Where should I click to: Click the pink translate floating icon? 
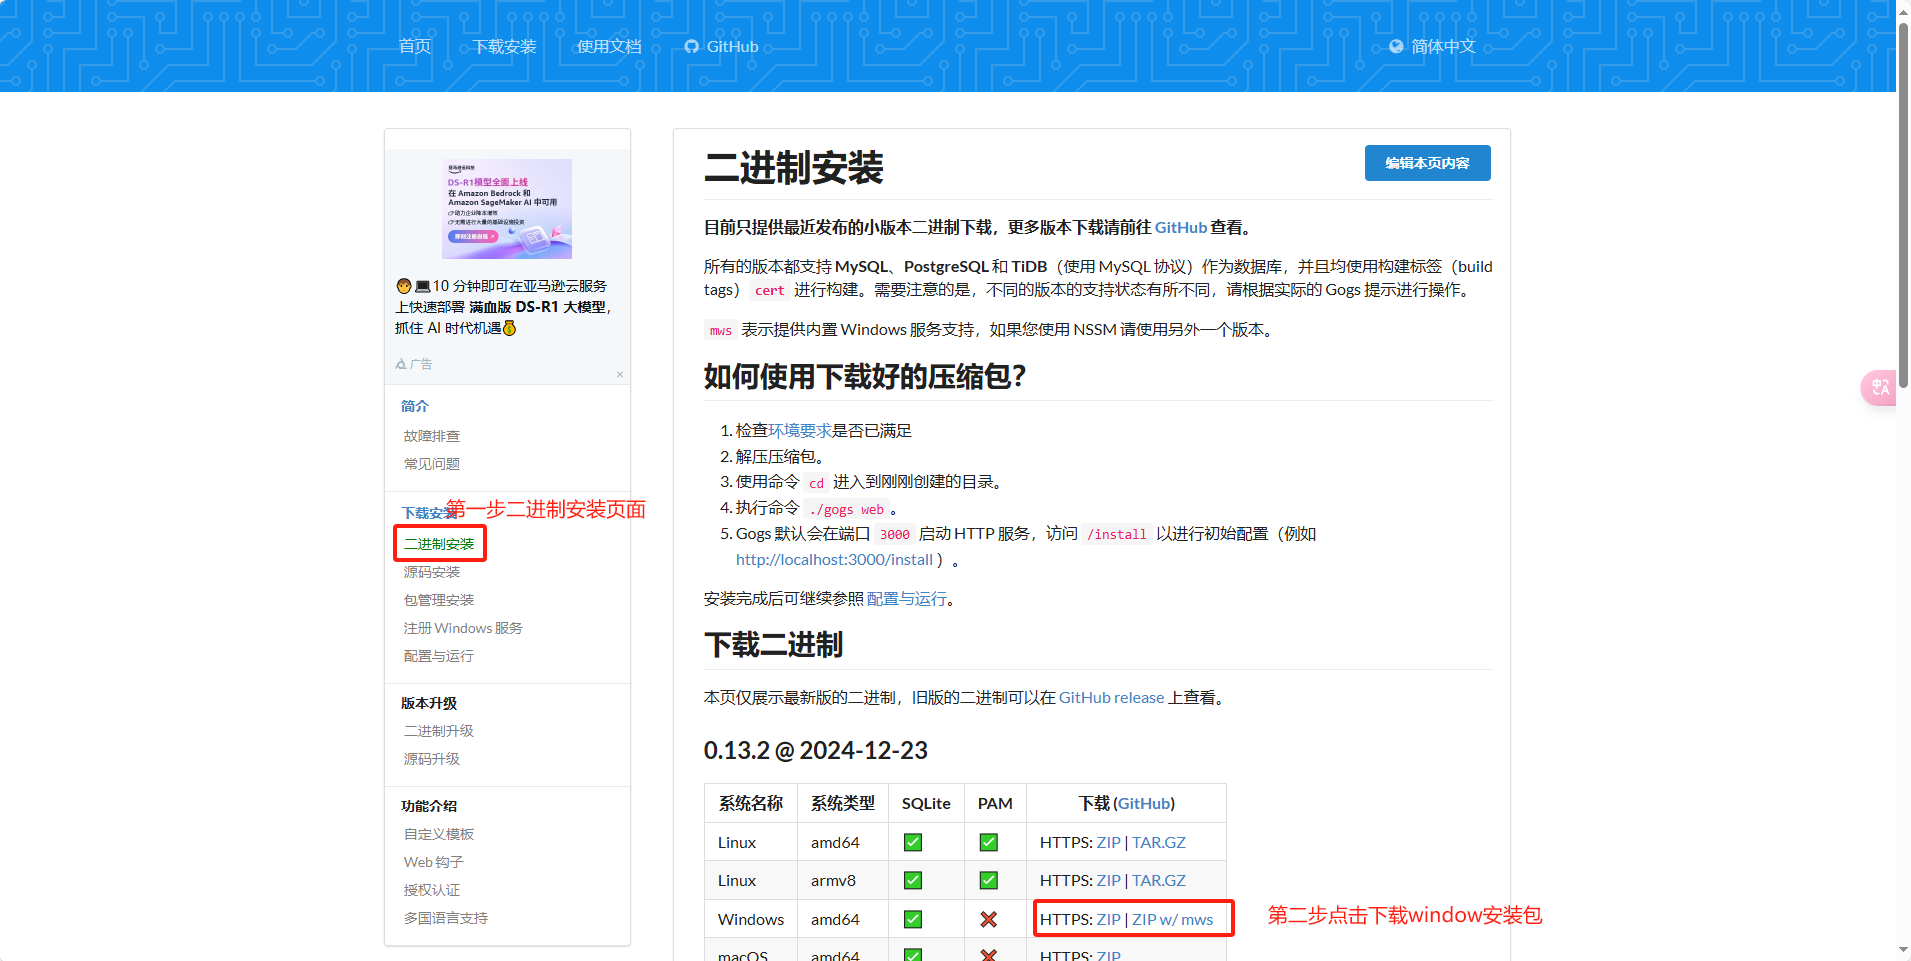click(1879, 387)
